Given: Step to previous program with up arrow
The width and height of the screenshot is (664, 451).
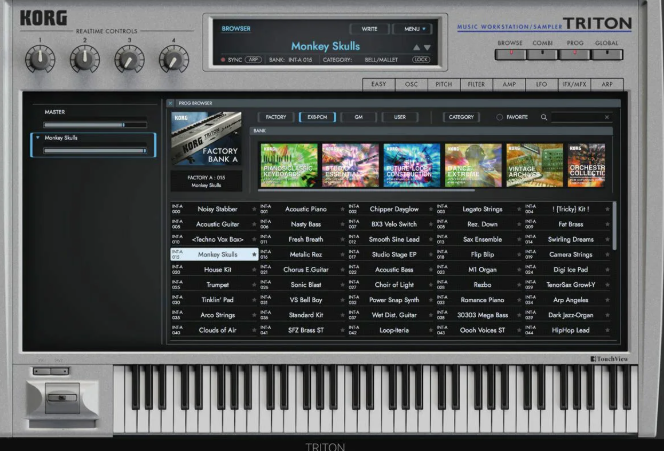Looking at the screenshot, I should (x=416, y=47).
